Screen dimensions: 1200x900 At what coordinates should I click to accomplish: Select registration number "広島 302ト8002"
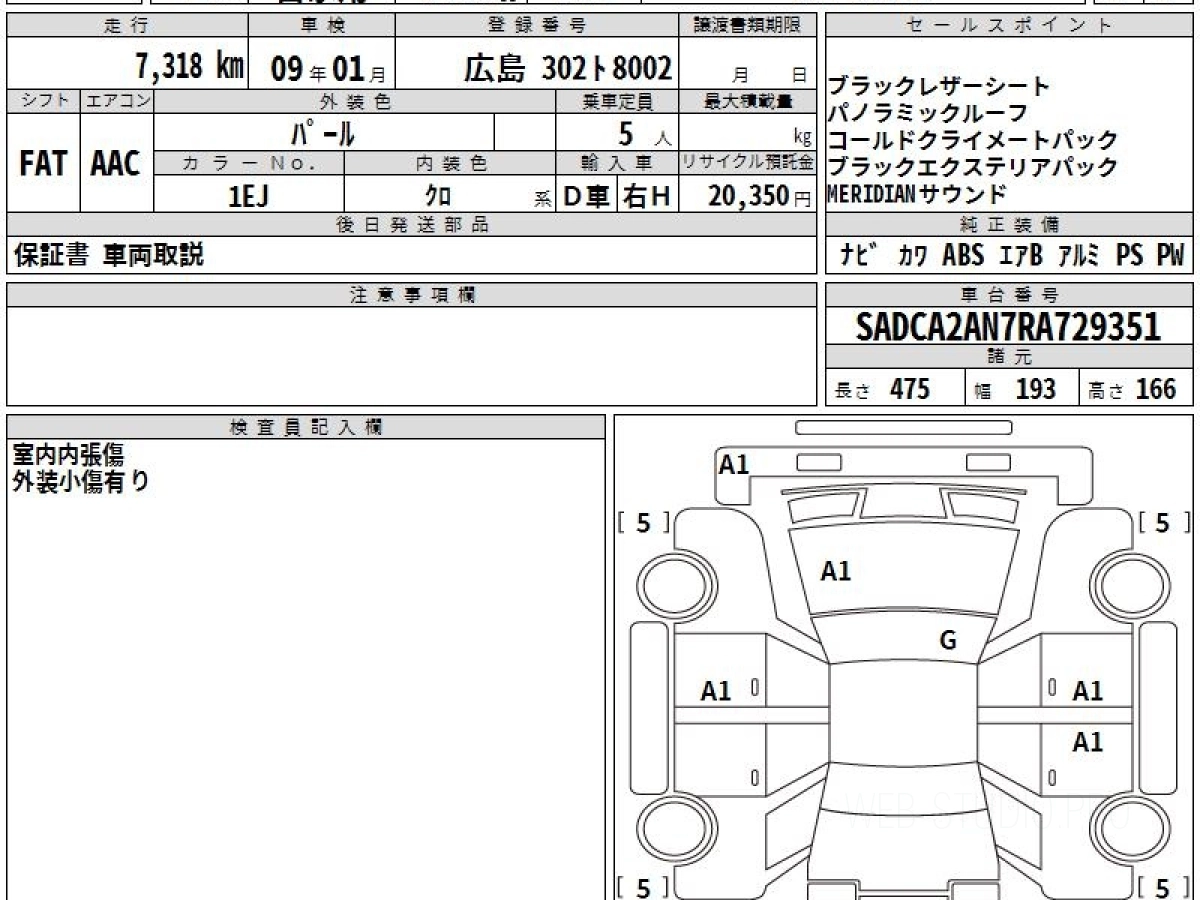point(568,67)
